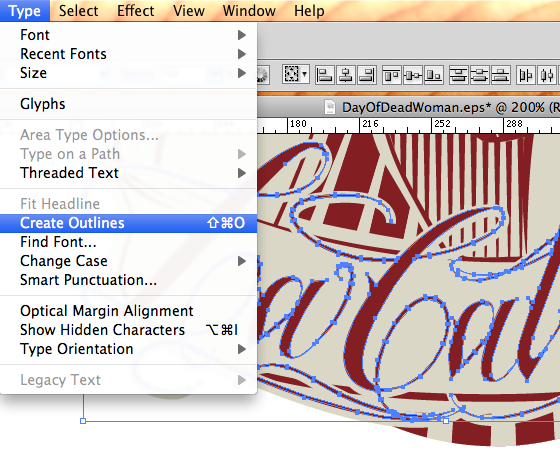
Task: Click the Horizontal Align Left icon
Action: 325,75
